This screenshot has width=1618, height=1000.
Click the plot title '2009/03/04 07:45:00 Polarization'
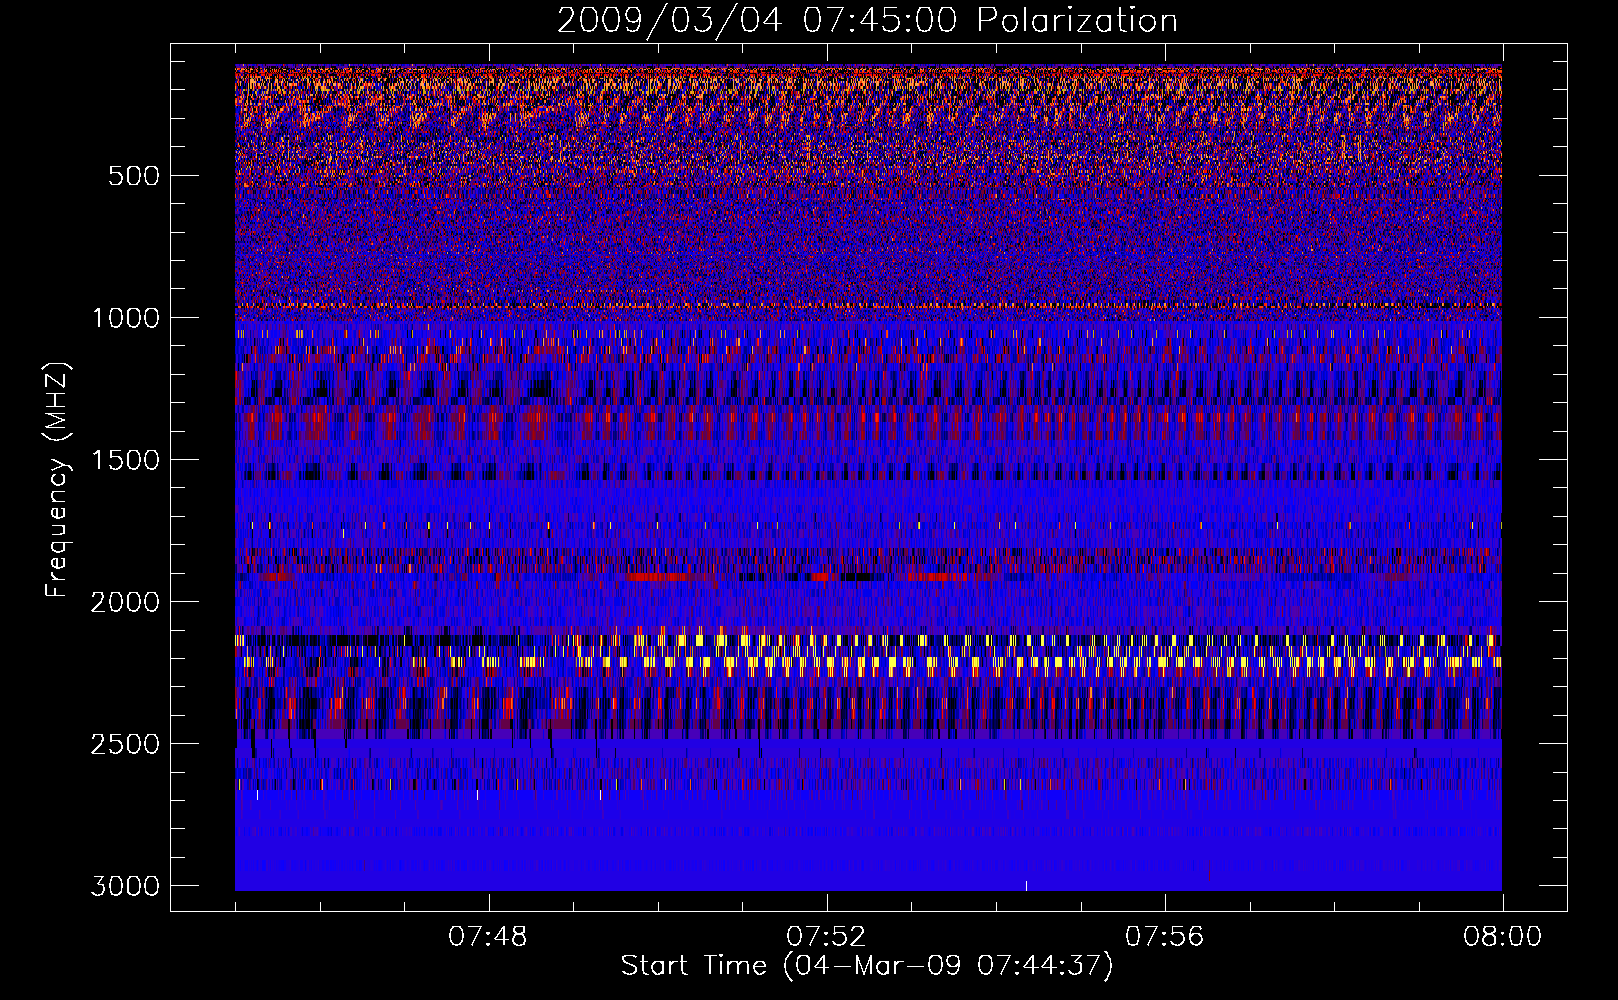coord(867,21)
